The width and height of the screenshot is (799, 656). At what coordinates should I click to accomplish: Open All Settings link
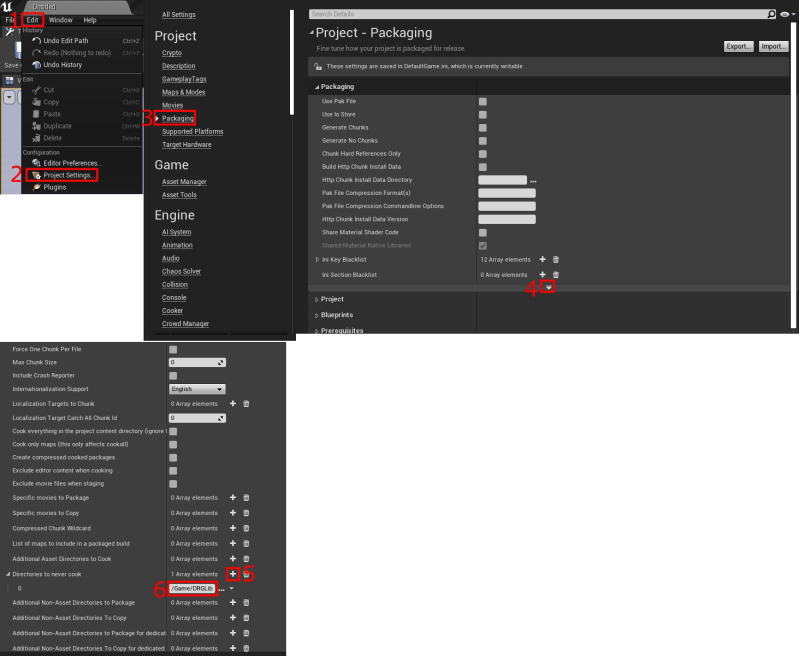[x=178, y=15]
